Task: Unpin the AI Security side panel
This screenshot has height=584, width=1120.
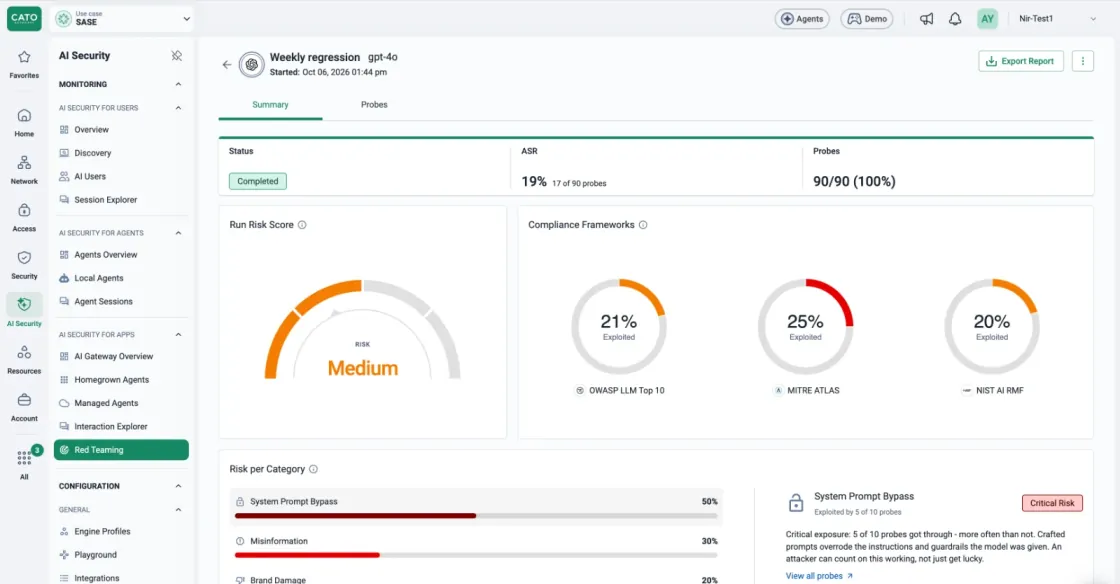Action: [x=176, y=56]
